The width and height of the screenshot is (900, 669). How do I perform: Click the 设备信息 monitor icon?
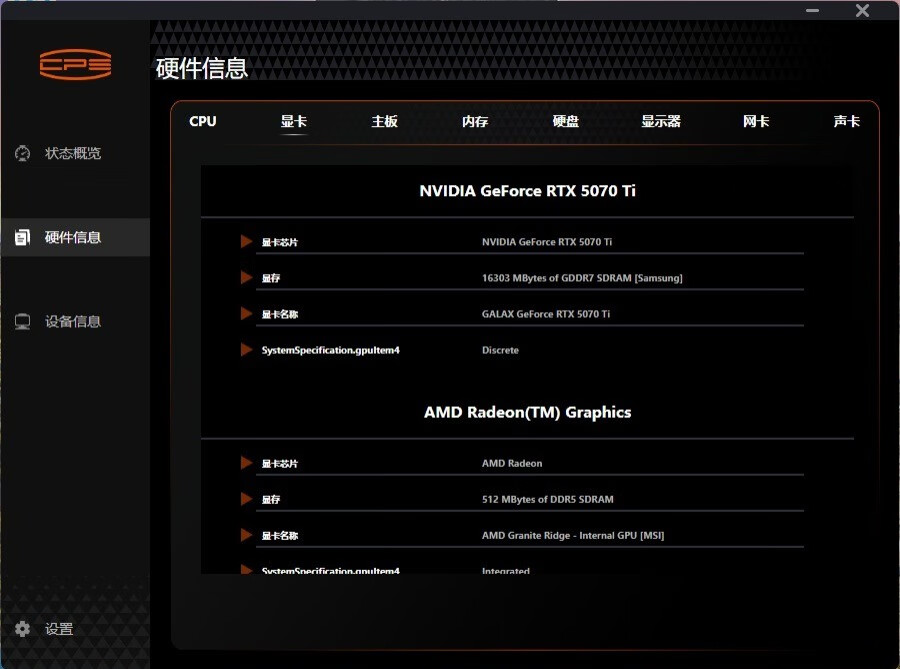tap(22, 321)
